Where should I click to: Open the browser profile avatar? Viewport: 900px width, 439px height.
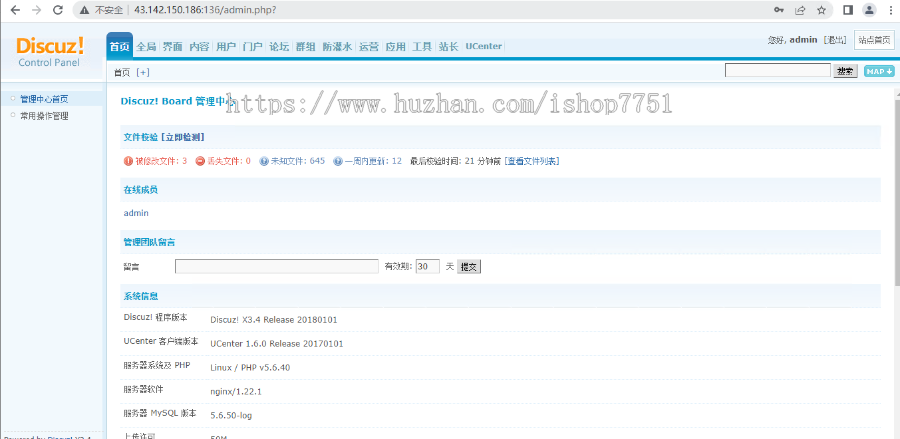tap(870, 10)
